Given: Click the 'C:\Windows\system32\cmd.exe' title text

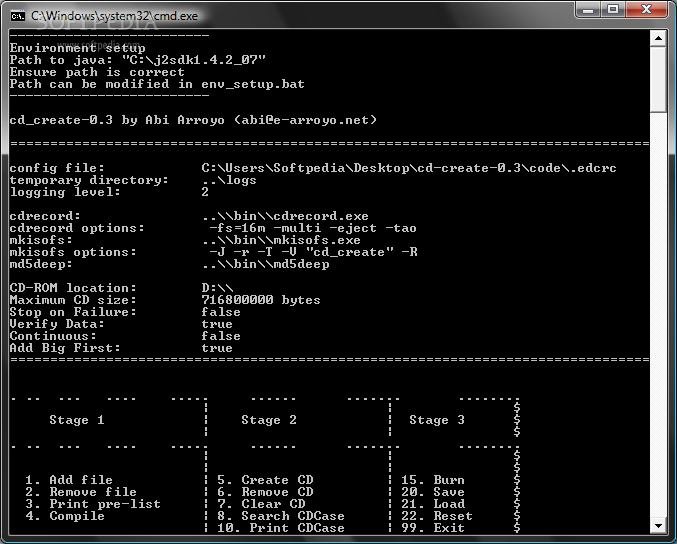Looking at the screenshot, I should point(114,16).
